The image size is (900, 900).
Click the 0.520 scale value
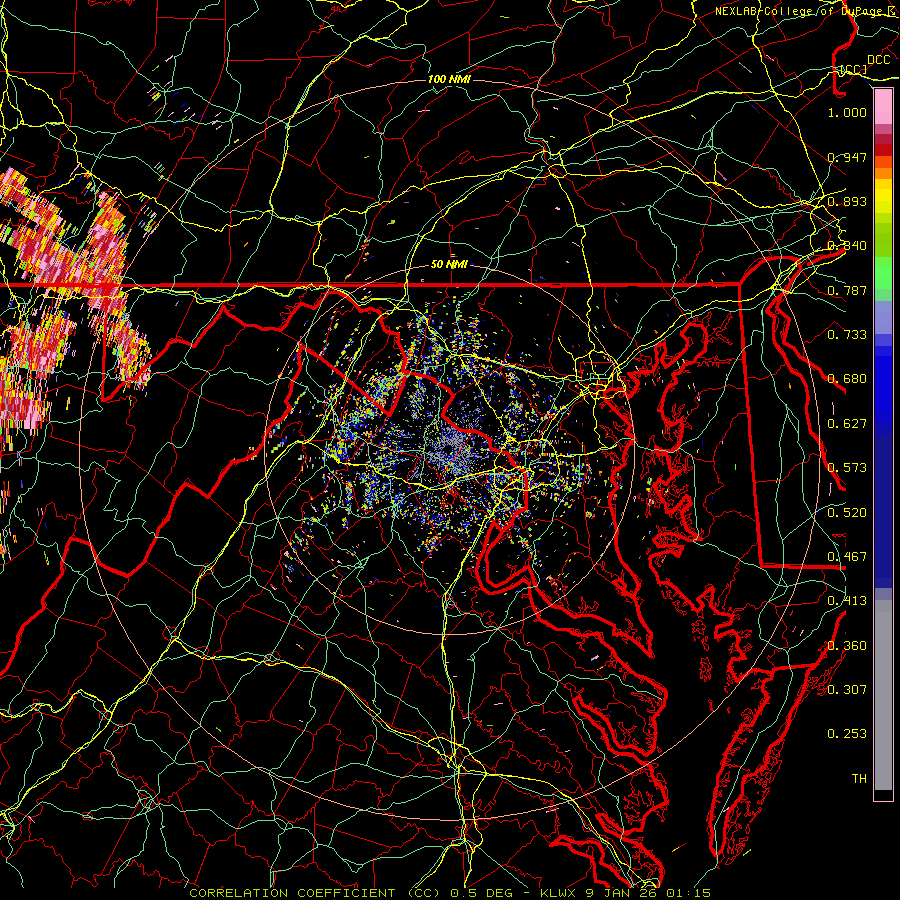coord(847,513)
